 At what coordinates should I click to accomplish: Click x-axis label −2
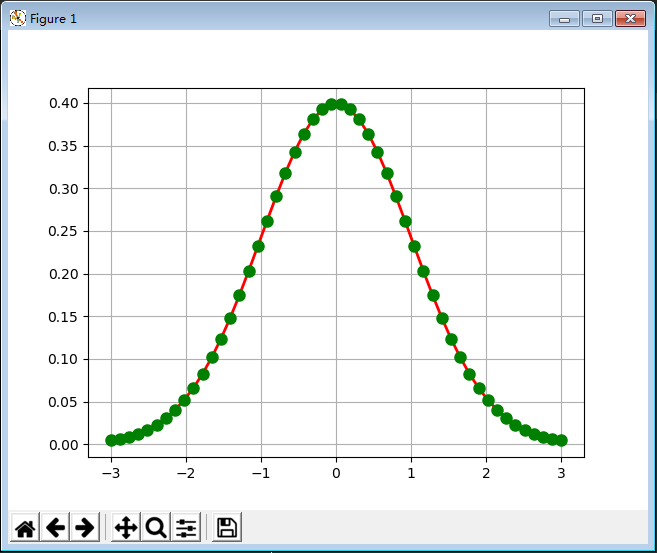click(x=186, y=473)
